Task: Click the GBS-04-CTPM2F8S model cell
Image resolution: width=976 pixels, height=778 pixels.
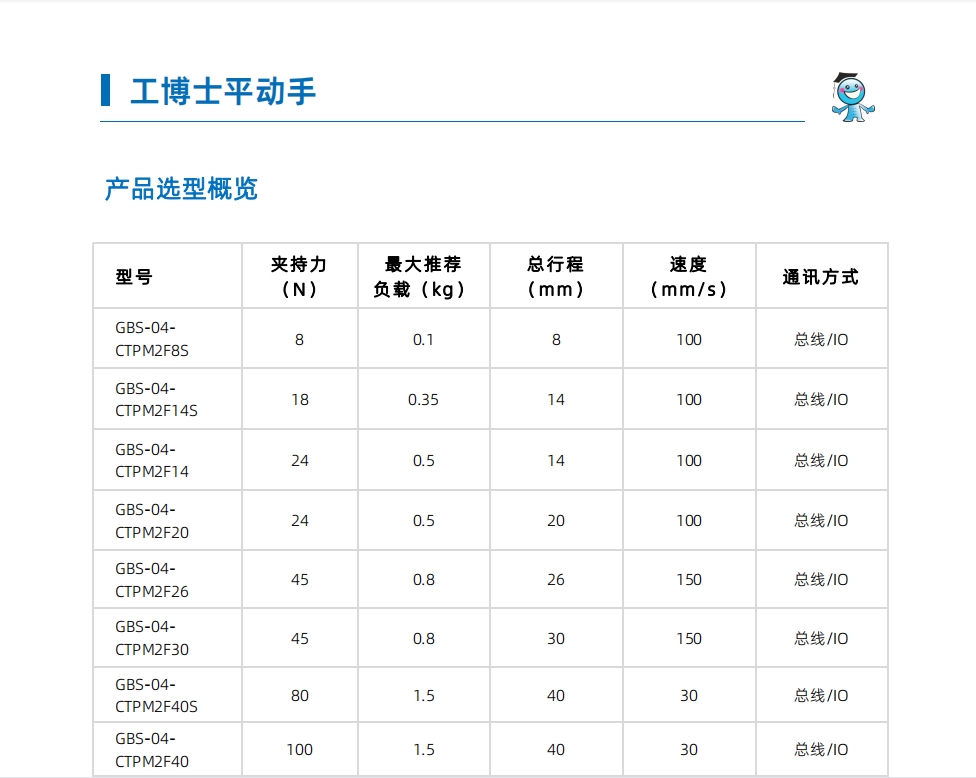Action: click(152, 339)
